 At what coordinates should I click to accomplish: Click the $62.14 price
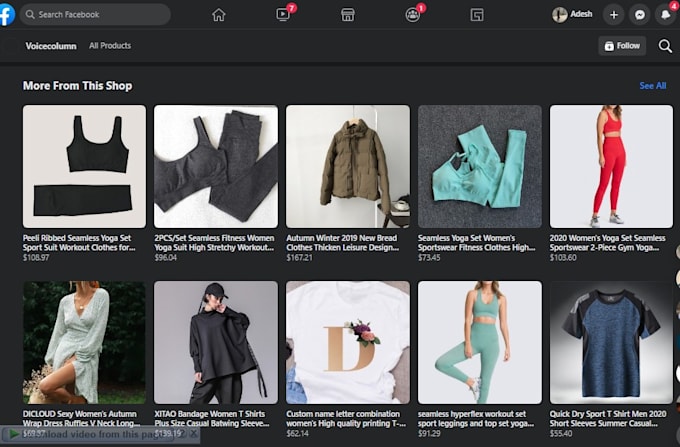pyautogui.click(x=298, y=434)
